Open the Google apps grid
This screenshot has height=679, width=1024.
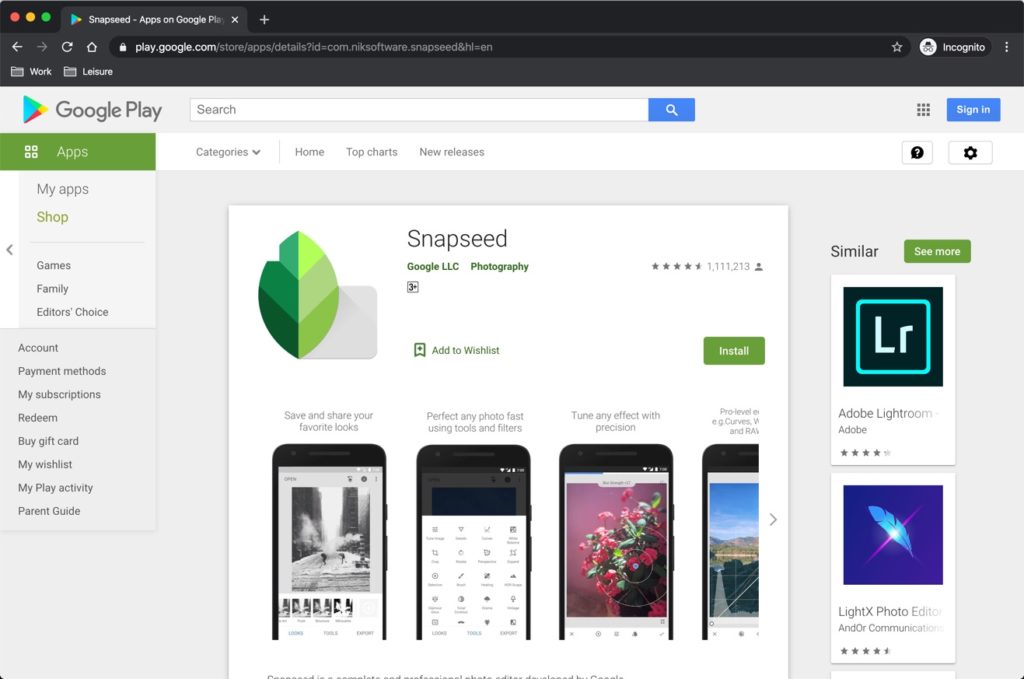pyautogui.click(x=923, y=110)
